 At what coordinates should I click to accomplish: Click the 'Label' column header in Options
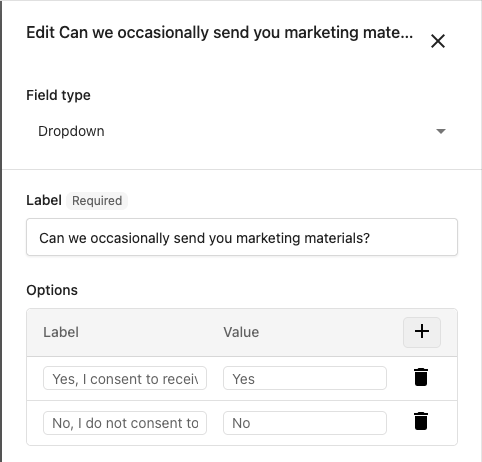click(x=61, y=332)
